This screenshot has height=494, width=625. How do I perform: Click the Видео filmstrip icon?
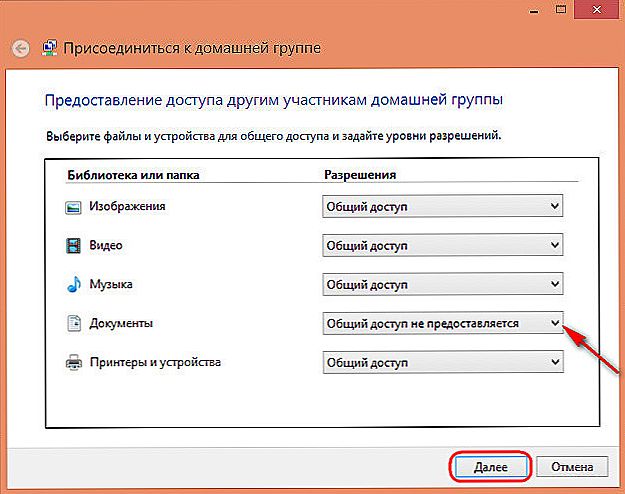point(73,246)
